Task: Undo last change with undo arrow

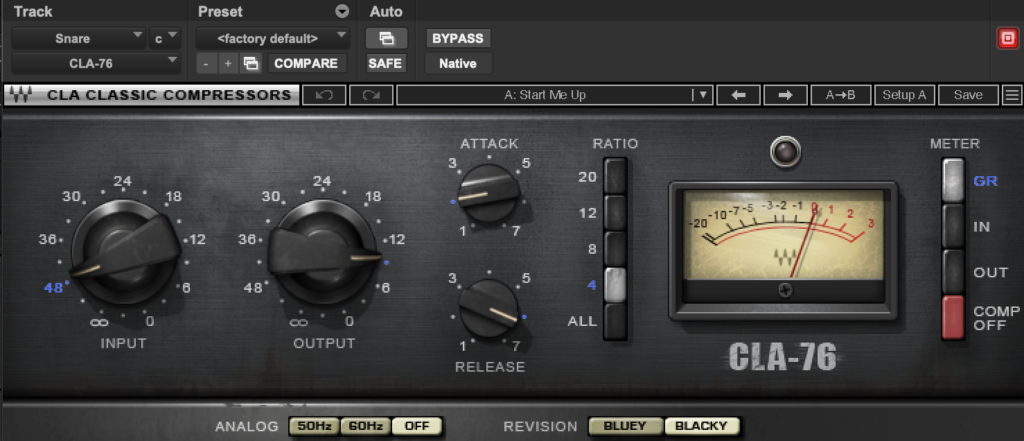Action: pos(324,95)
